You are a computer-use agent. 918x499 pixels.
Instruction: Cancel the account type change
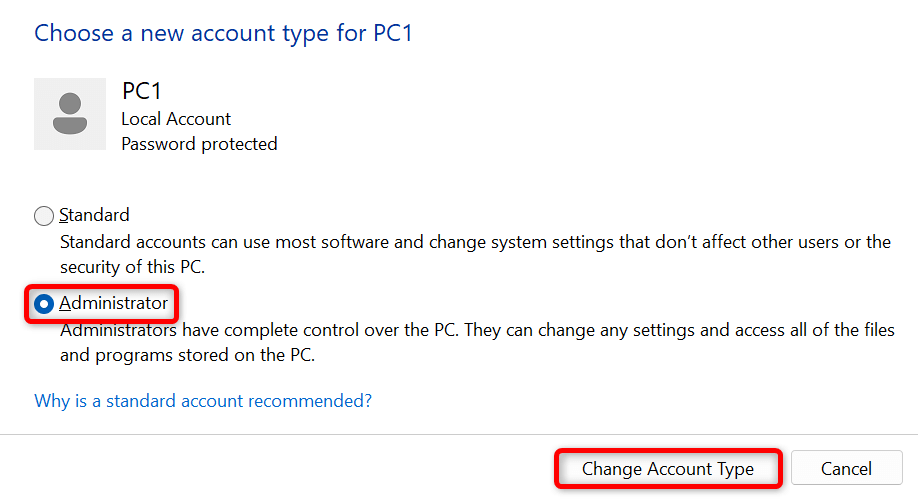846,468
